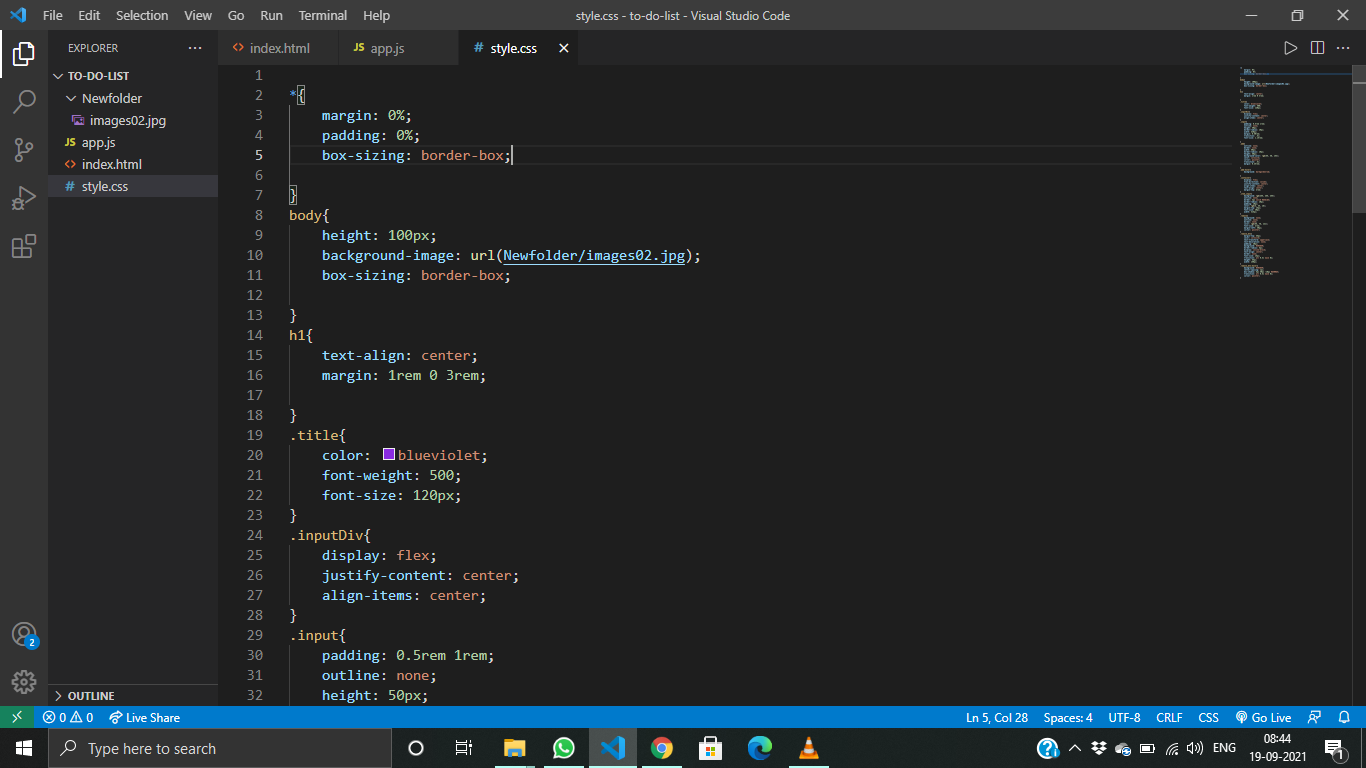The height and width of the screenshot is (768, 1366).
Task: Click the feedback icon in status bar
Action: tap(1315, 717)
